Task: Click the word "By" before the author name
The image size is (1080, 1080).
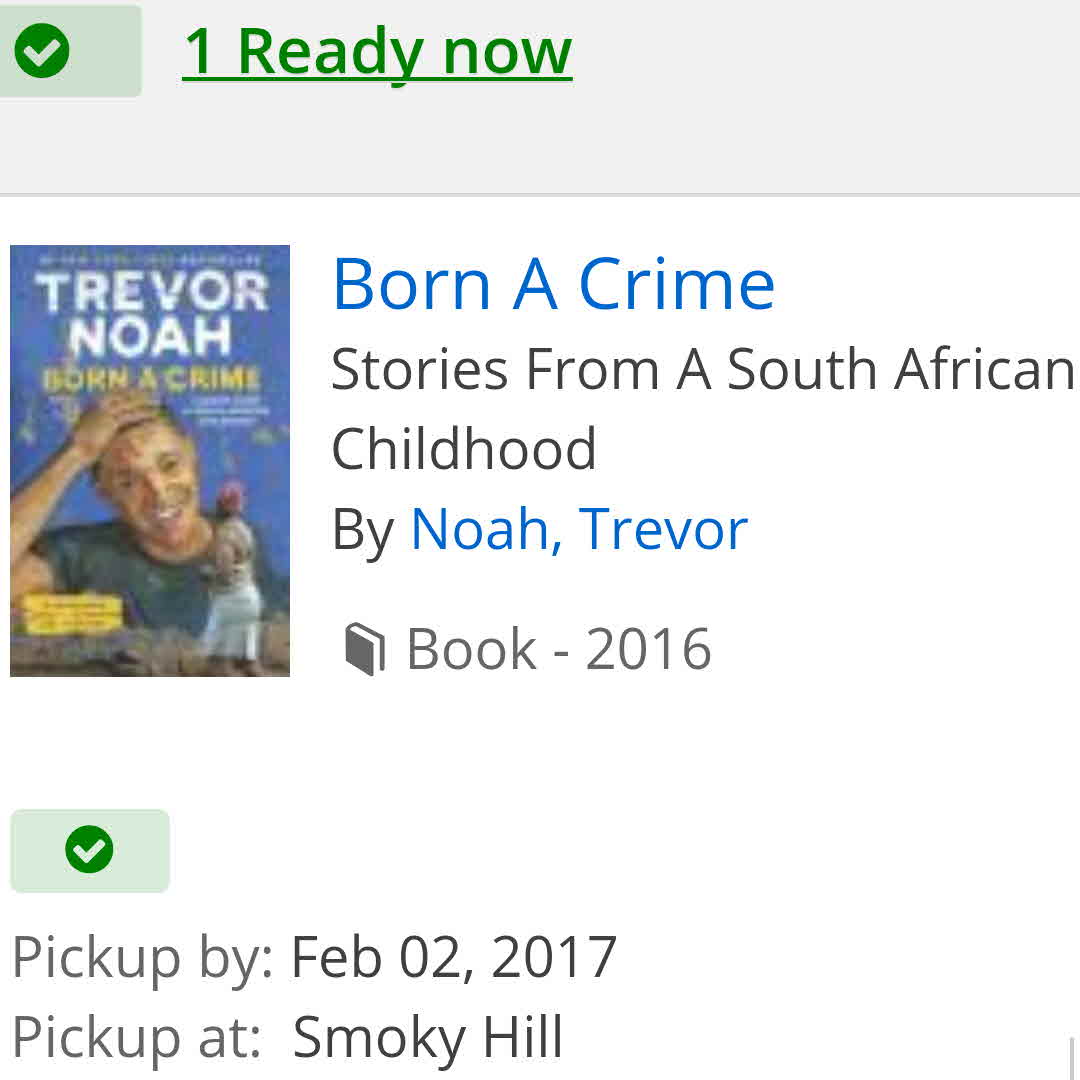Action: click(x=363, y=530)
